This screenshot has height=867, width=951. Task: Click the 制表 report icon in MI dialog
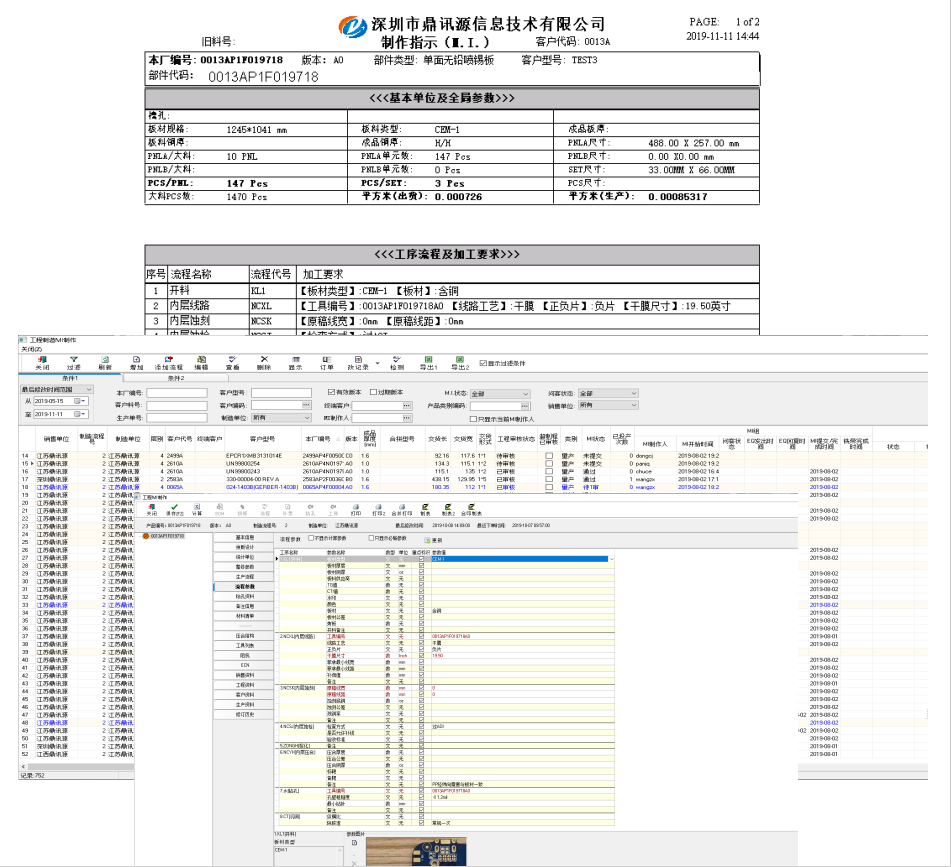pyautogui.click(x=425, y=507)
